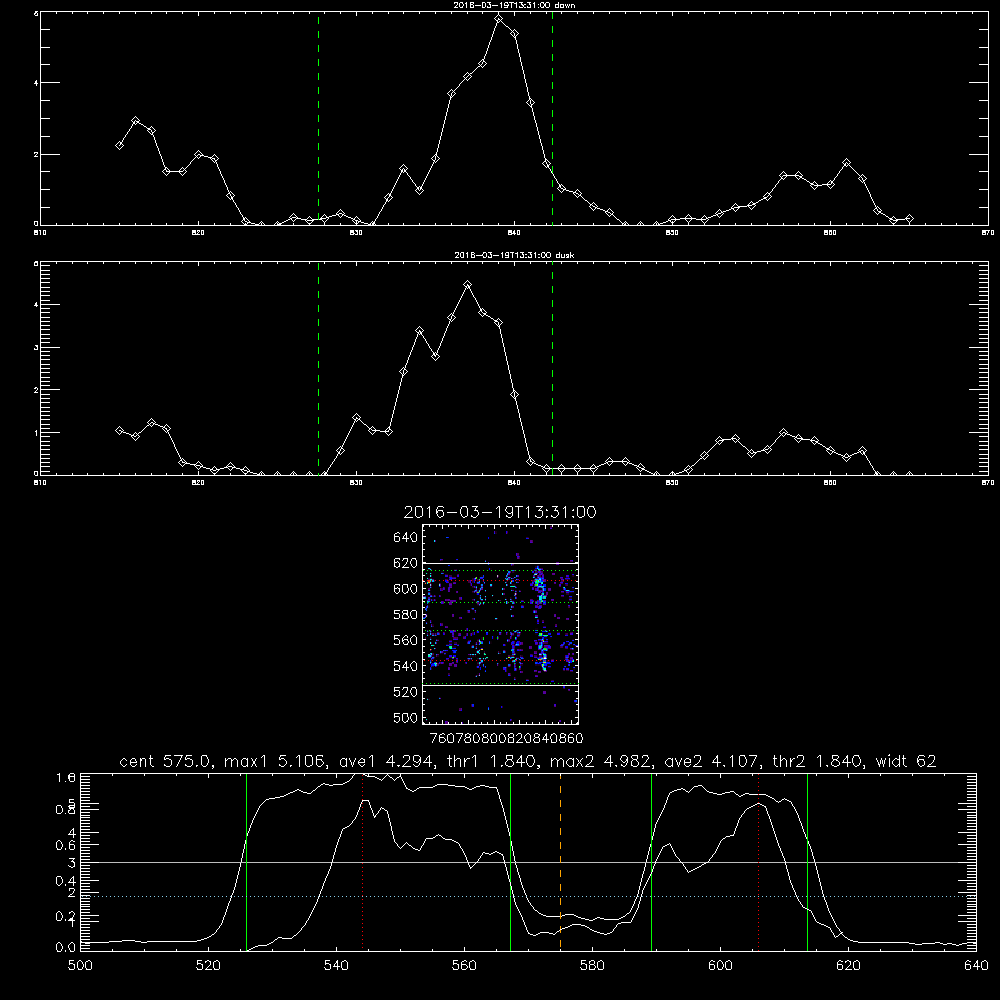The image size is (1000, 1000).
Task: Click the dusk plot title "2016-03-19T13:31:00 dusk"
Action: pyautogui.click(x=514, y=255)
